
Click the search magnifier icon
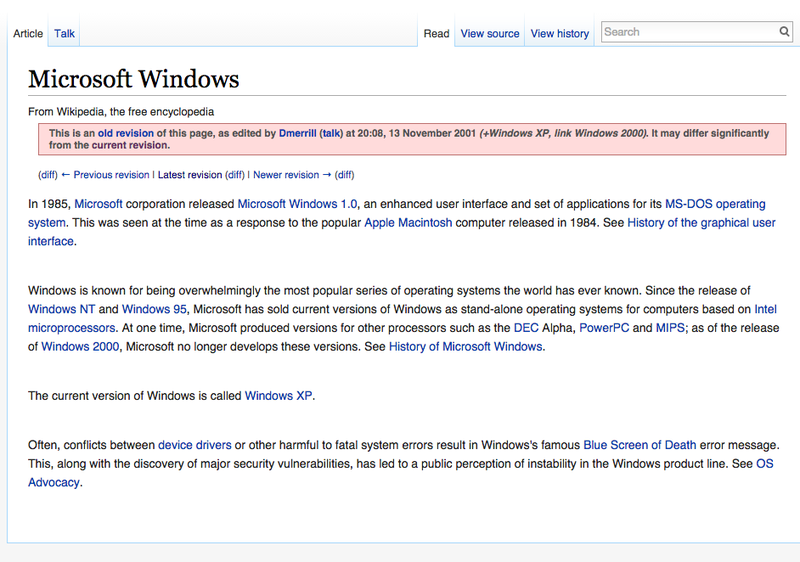[784, 32]
